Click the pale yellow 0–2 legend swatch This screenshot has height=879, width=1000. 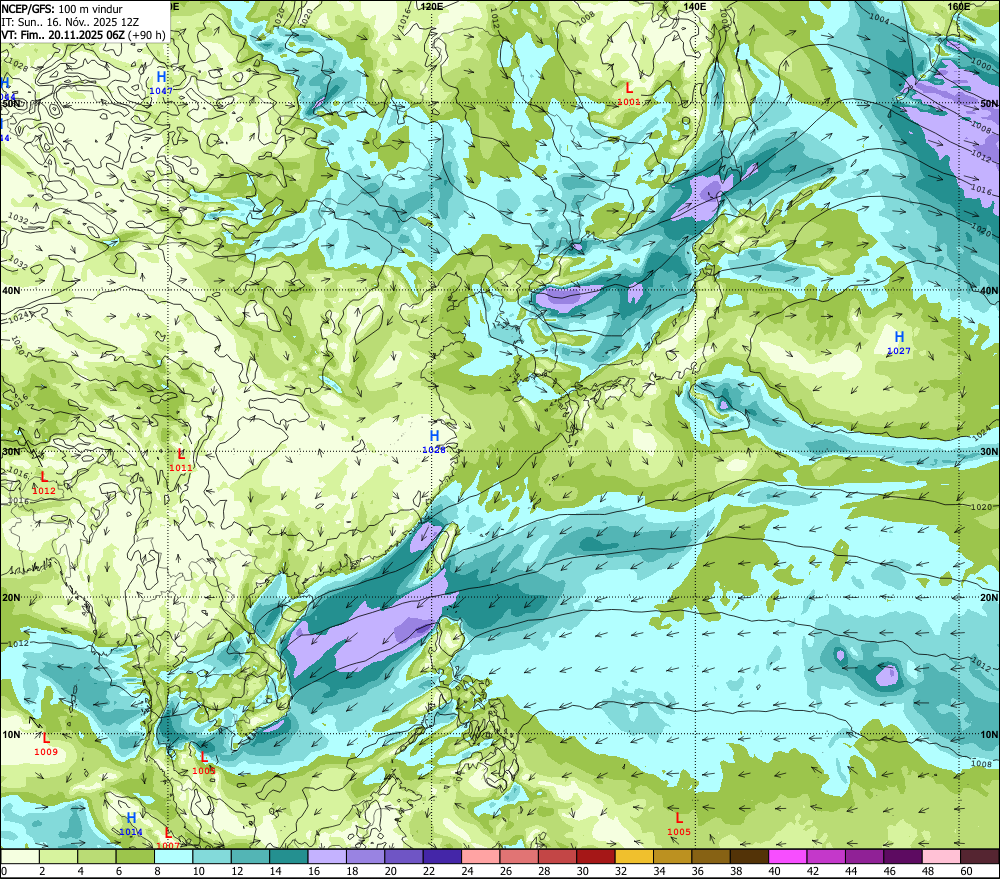(x=20, y=856)
